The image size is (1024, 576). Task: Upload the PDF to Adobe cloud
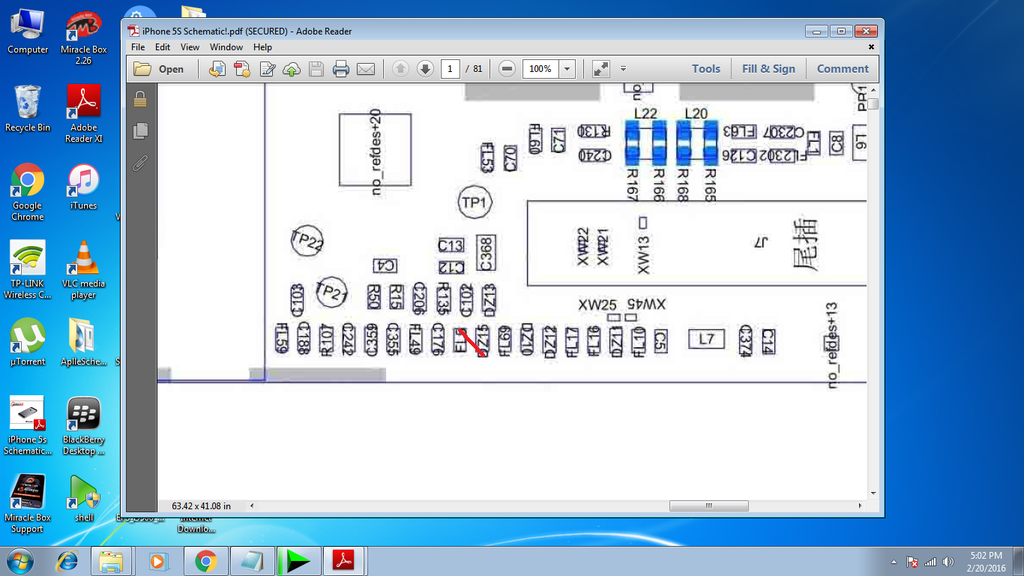click(291, 68)
